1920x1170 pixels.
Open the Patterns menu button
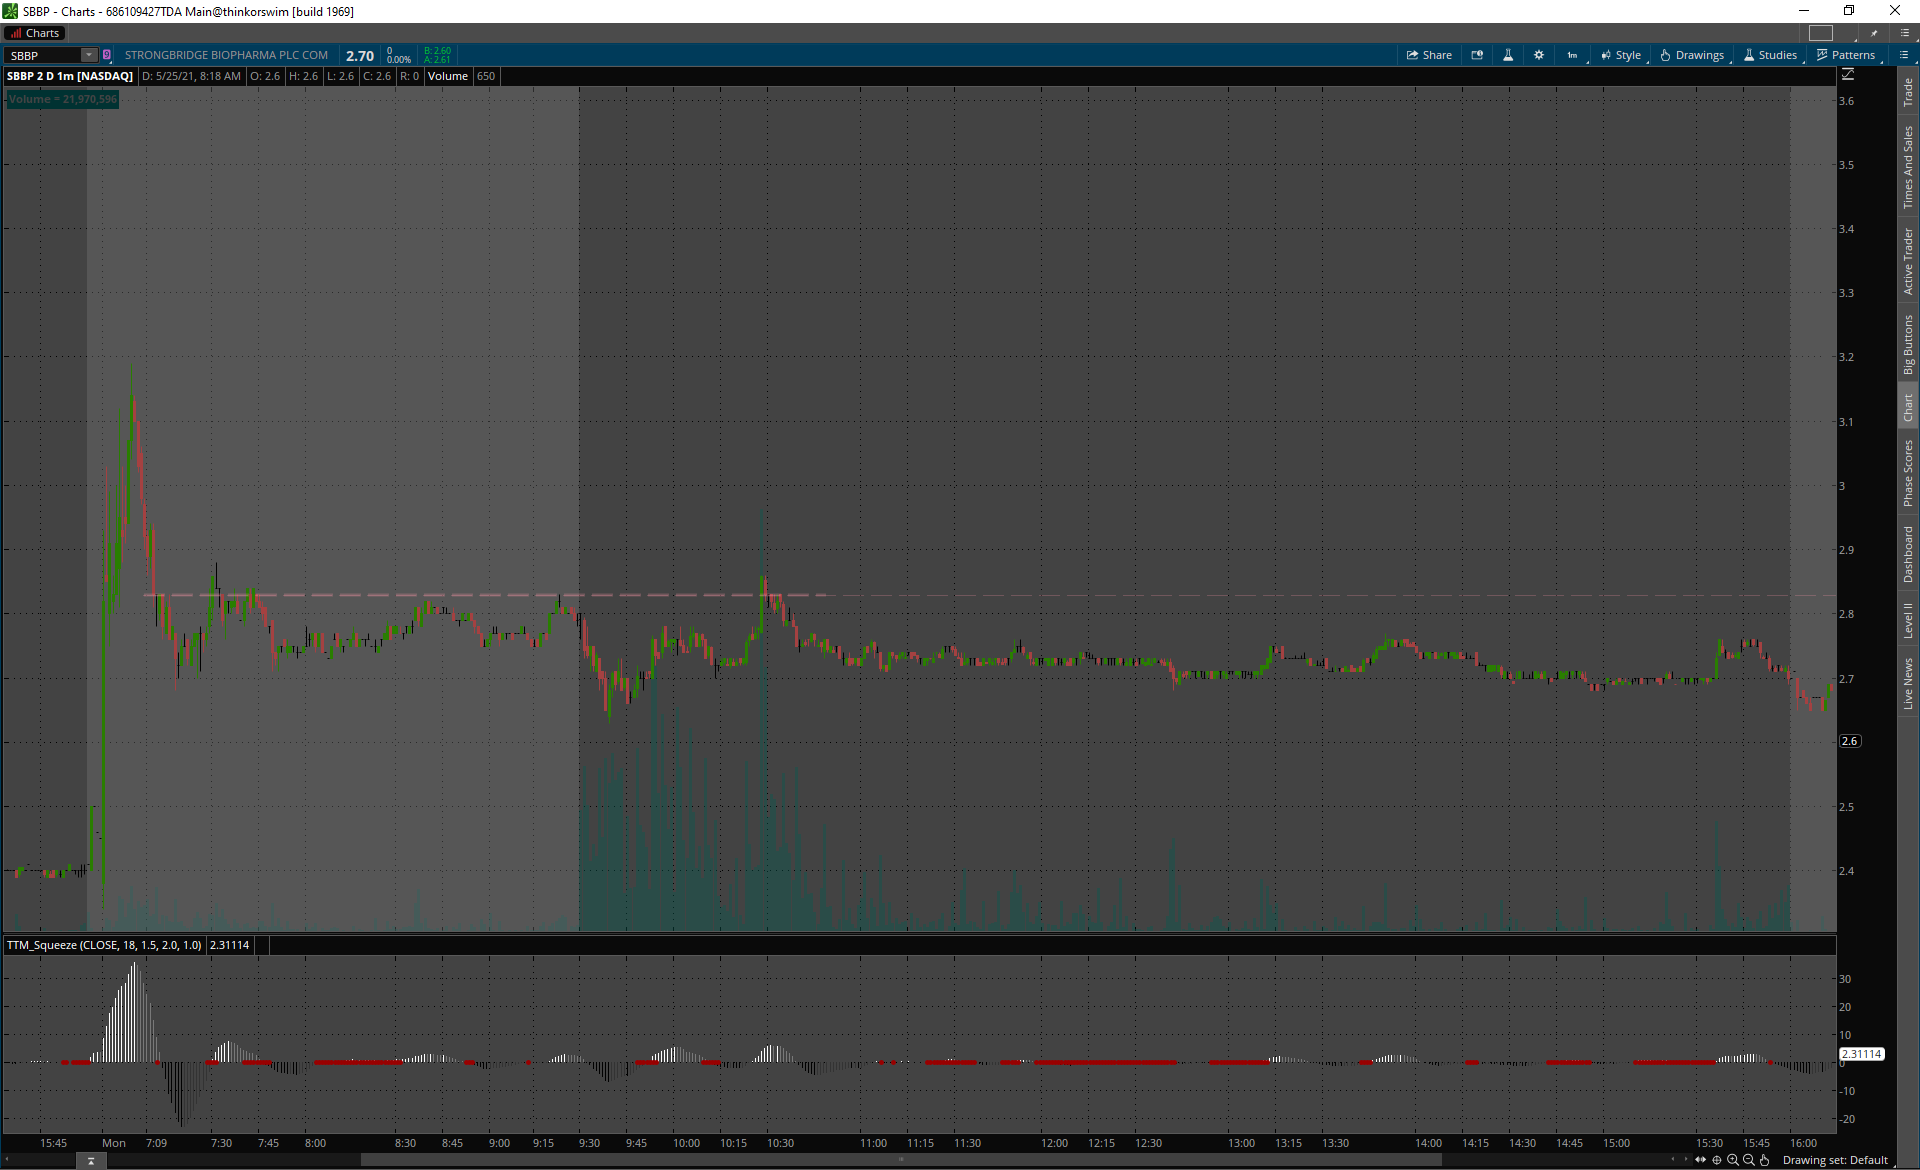click(x=1846, y=55)
